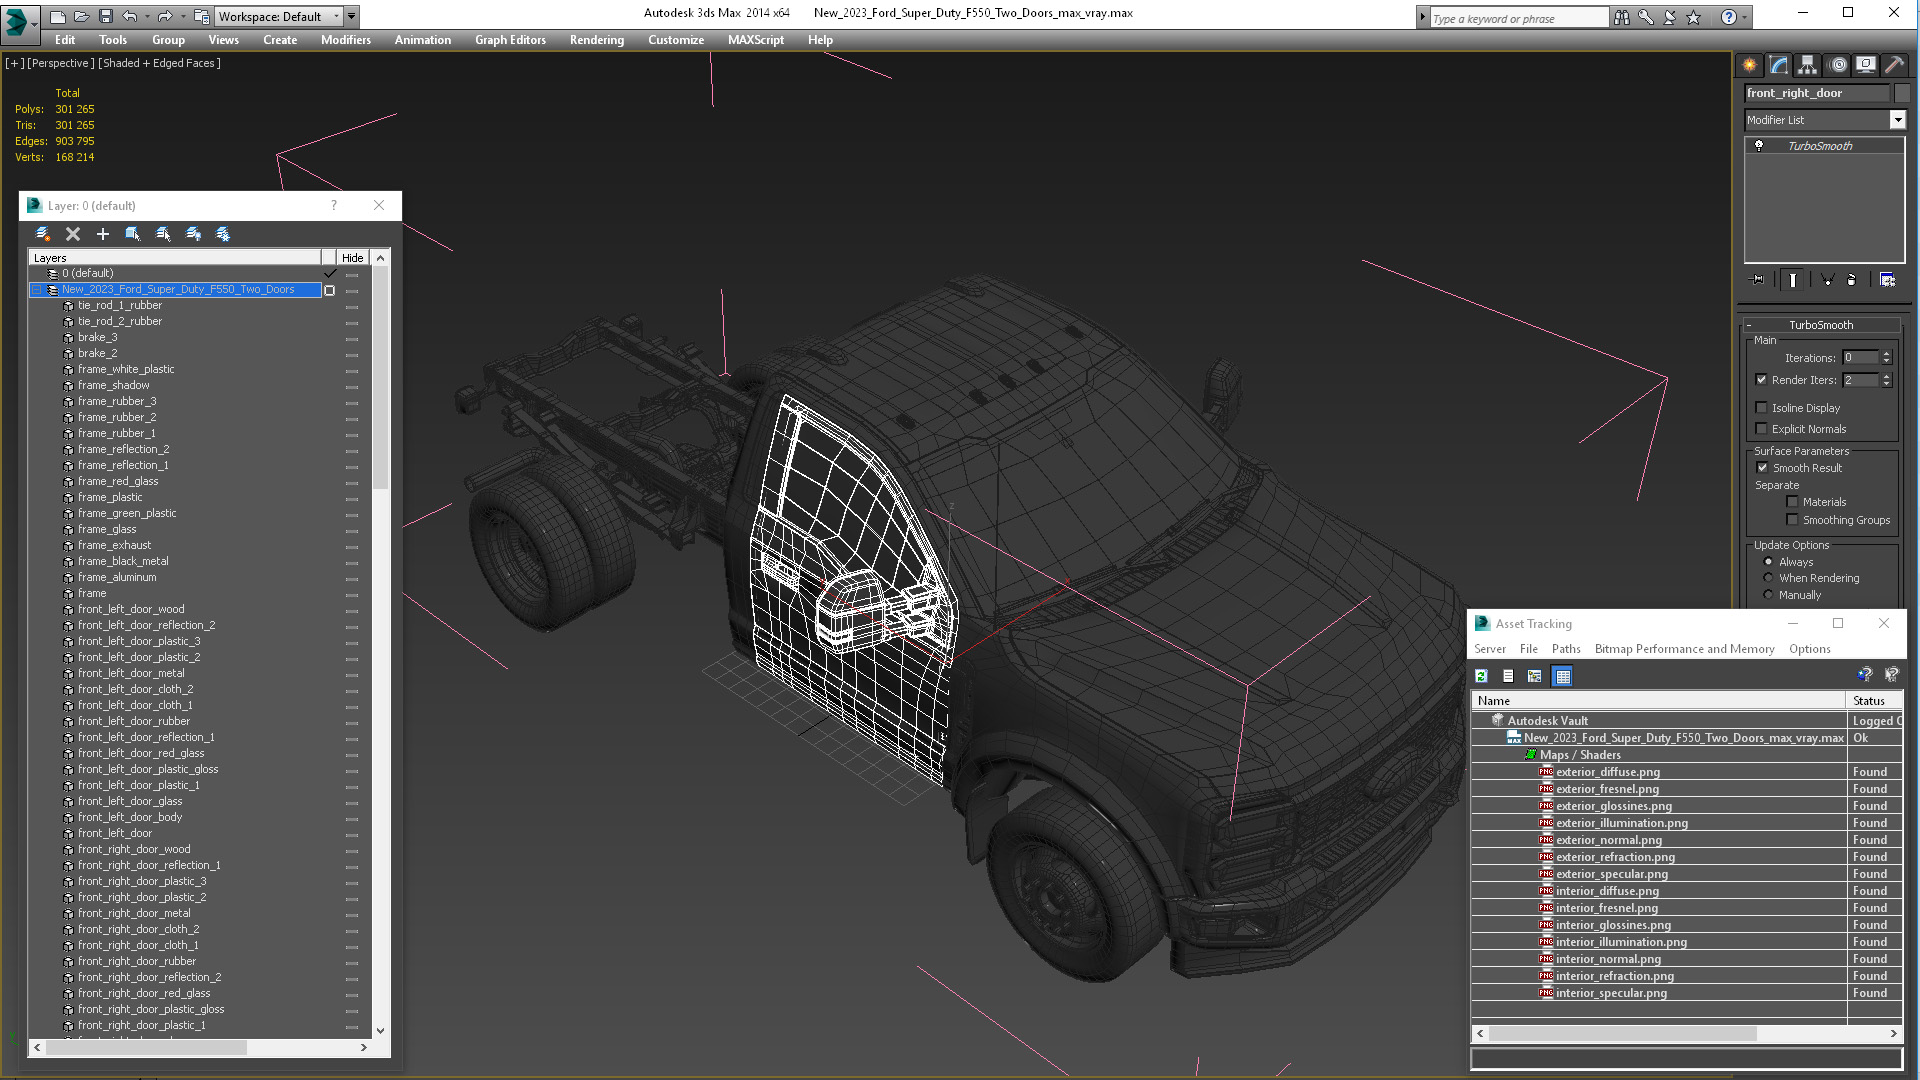Screen dimensions: 1920x1080
Task: Click the Open File folder icon
Action: pyautogui.click(x=81, y=16)
